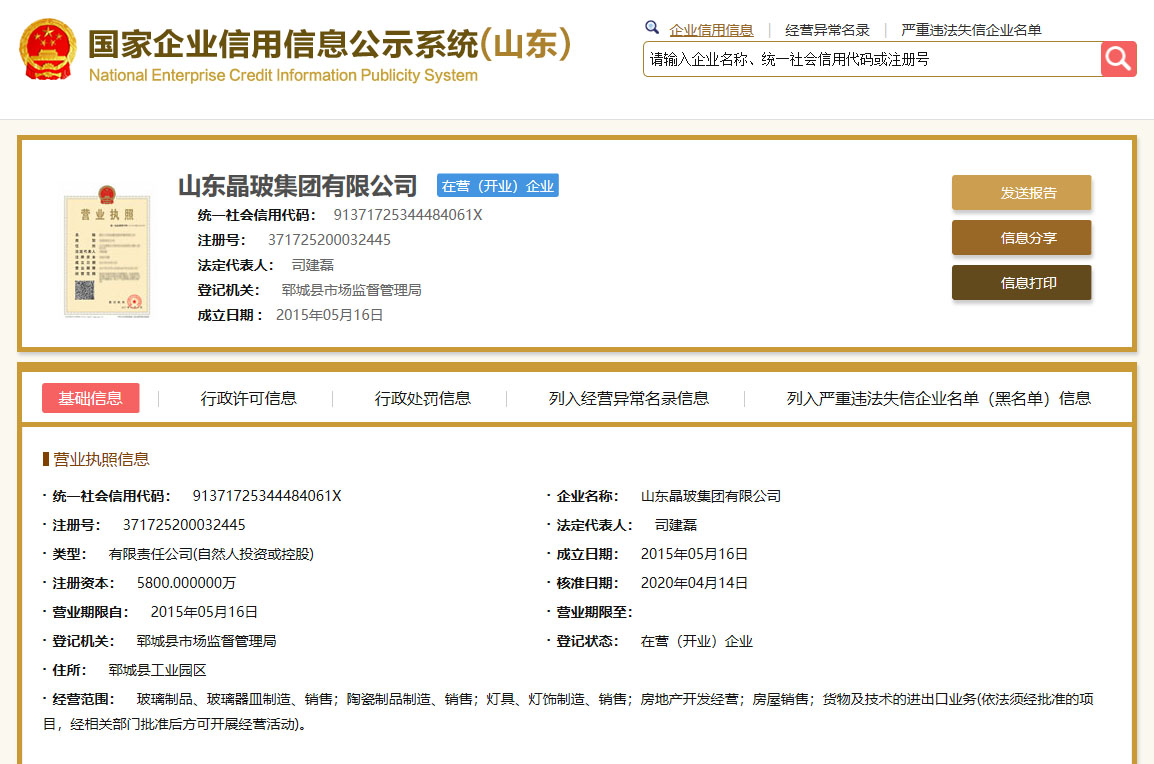
Task: Click the national emblem logo
Action: (47, 50)
